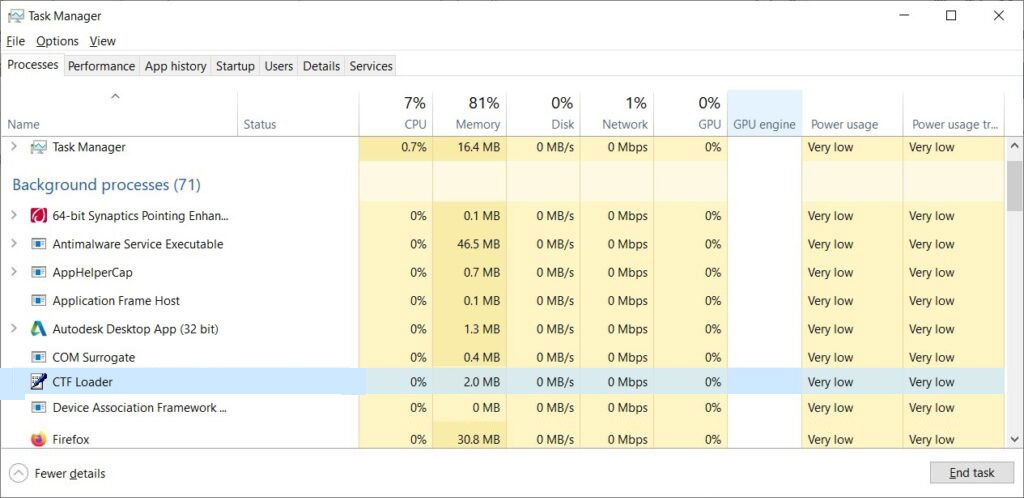Select the Processes tab
Viewport: 1024px width, 498px height.
pos(33,65)
